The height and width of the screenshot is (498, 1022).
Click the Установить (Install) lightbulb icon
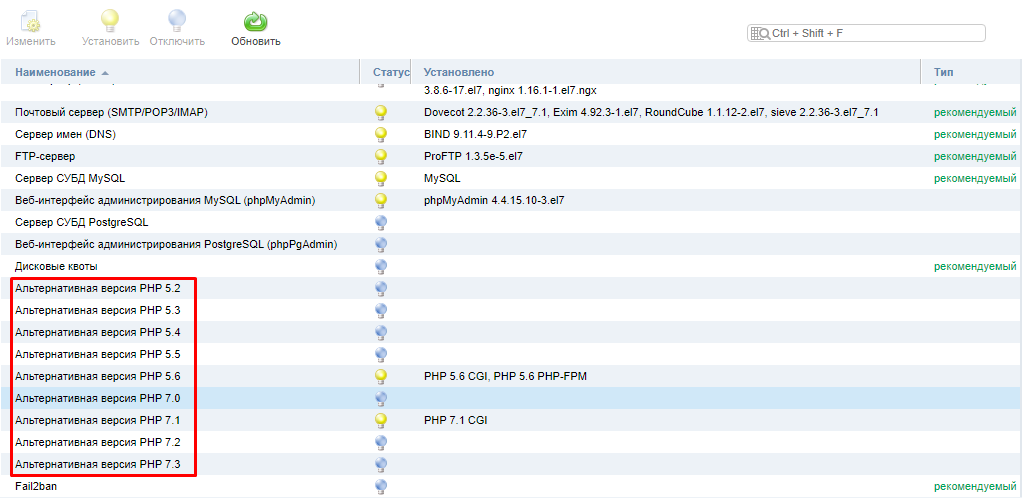[110, 22]
